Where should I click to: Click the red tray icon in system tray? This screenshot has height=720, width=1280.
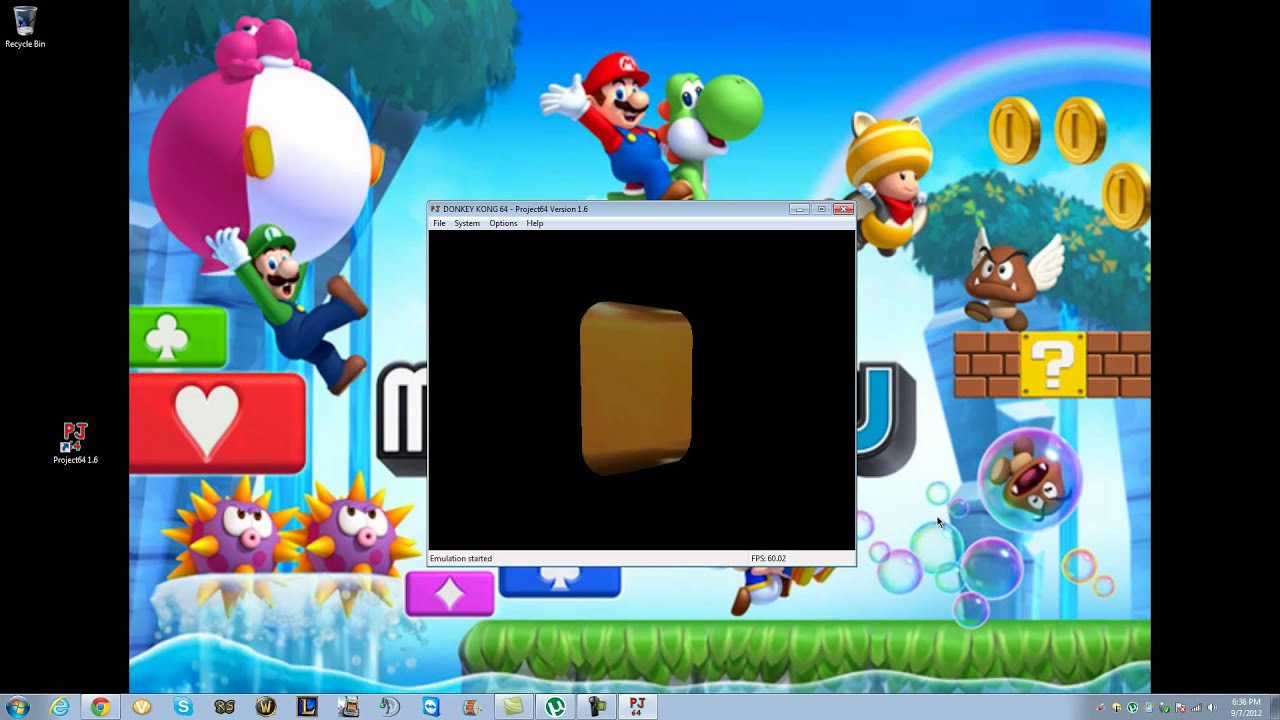point(1100,707)
